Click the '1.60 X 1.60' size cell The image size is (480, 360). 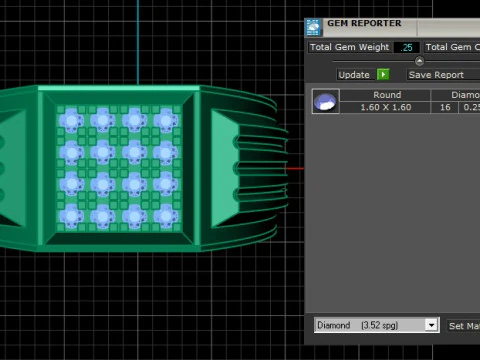coord(386,107)
